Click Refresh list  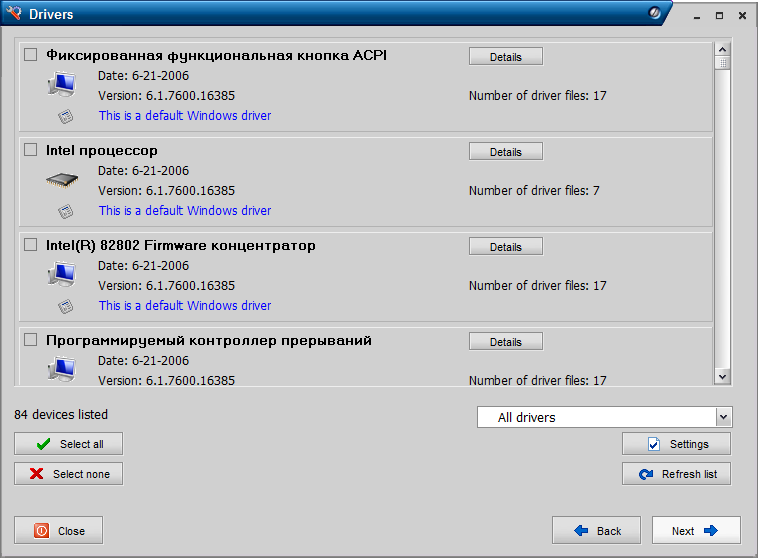point(676,474)
